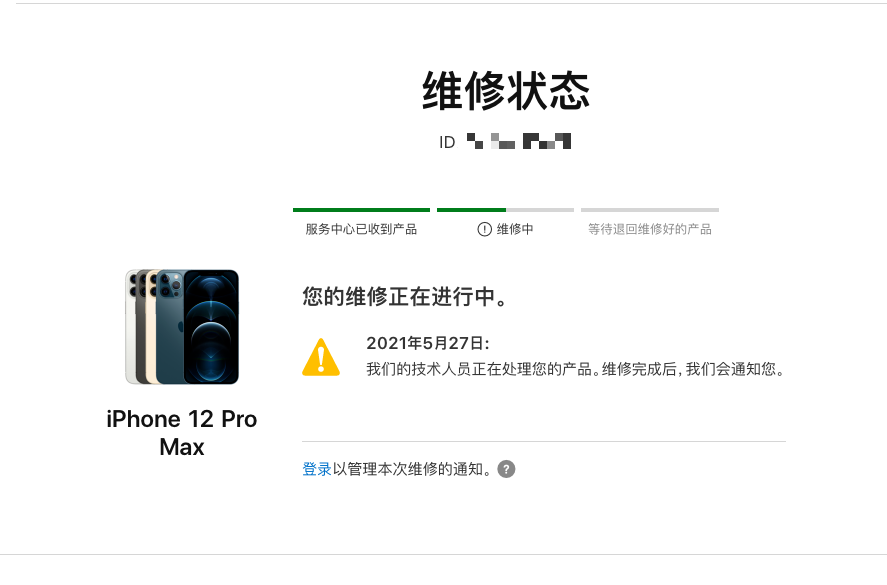Click the 以管理本次维修的通知 text
Image resolution: width=887 pixels, height=585 pixels.
(x=414, y=469)
